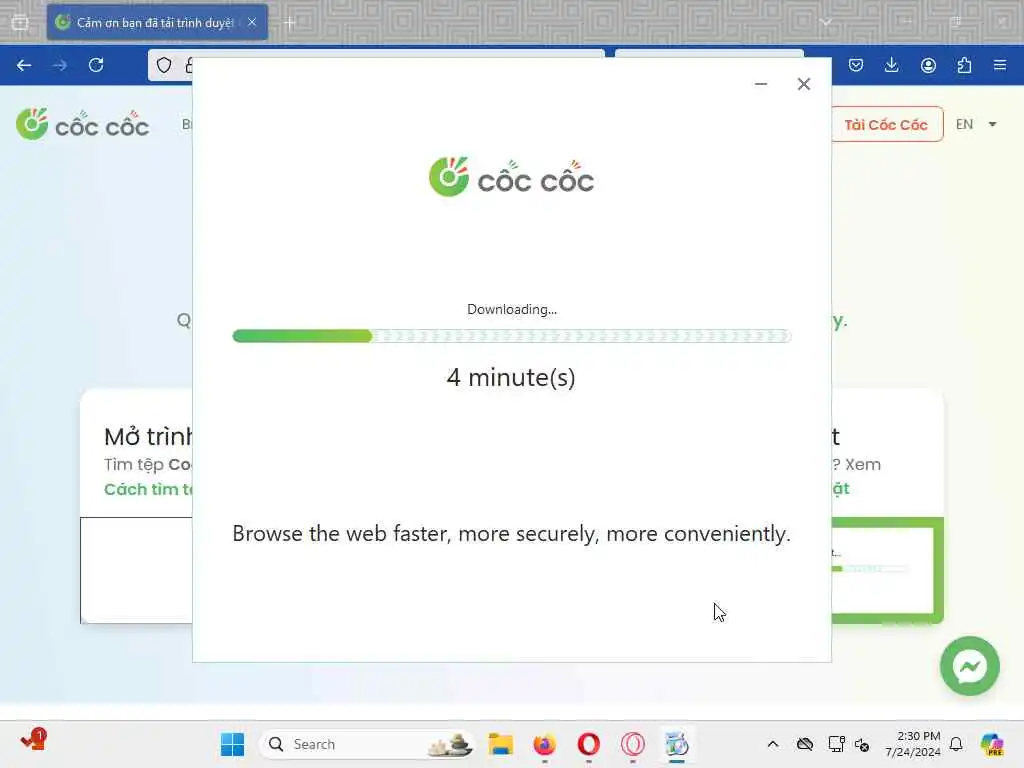The width and height of the screenshot is (1024, 768).
Task: Close the Cốc Cốc browser tab
Action: tap(252, 22)
